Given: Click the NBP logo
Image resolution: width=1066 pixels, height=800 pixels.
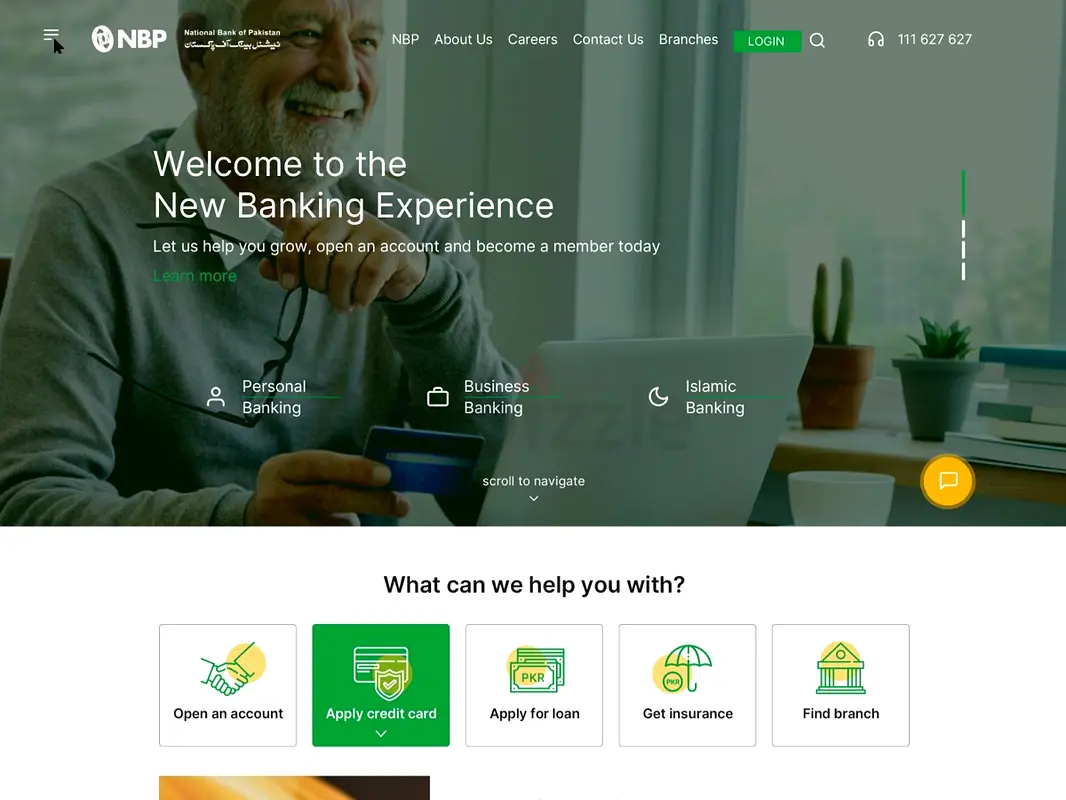Looking at the screenshot, I should 129,39.
